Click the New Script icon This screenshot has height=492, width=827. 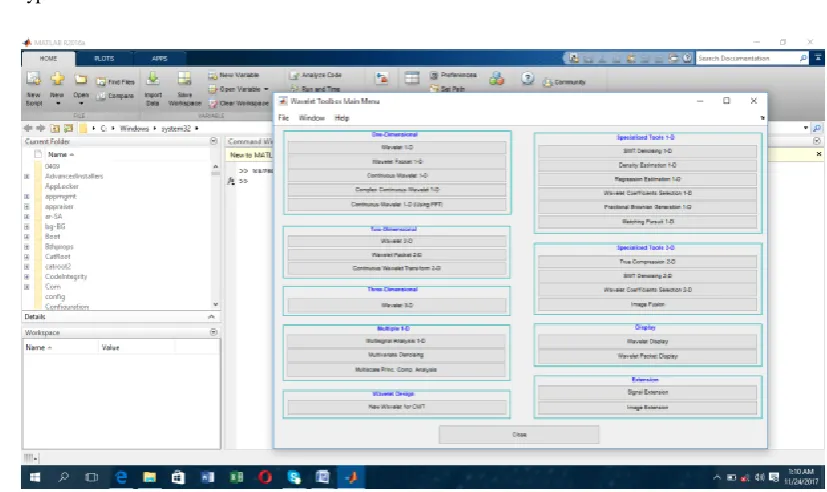coord(33,79)
